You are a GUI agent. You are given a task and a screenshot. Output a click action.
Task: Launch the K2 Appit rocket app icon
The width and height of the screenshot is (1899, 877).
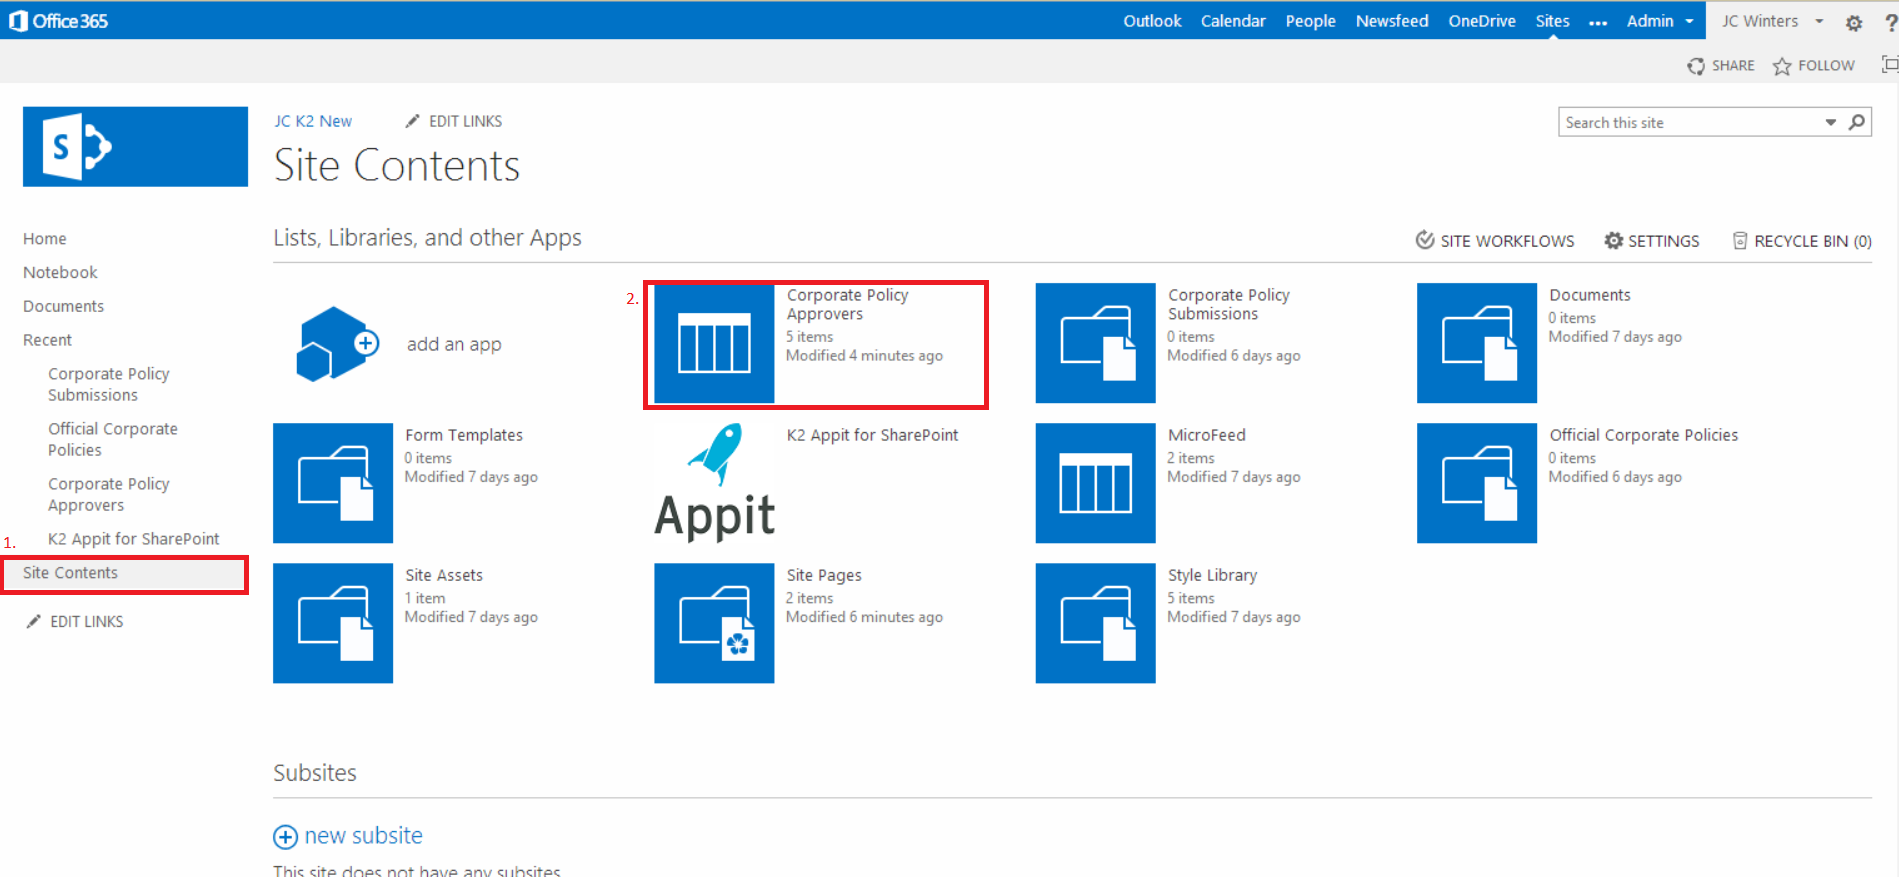[x=714, y=483]
